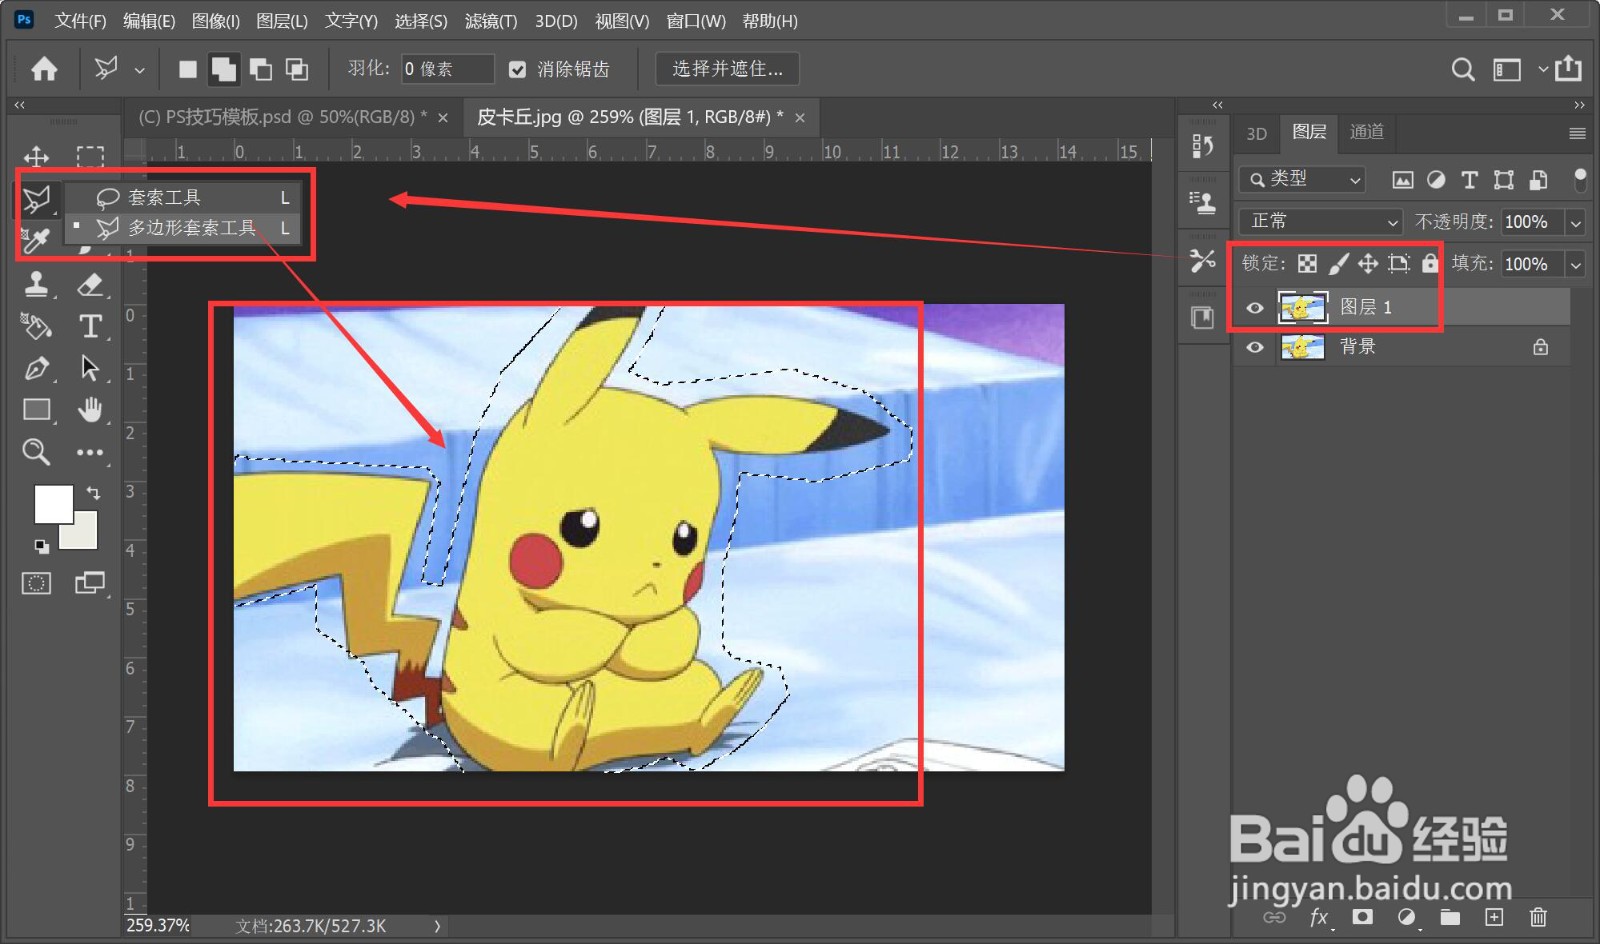Screen dimensions: 1600x944
Task: Select the Paint Bucket tool
Action: point(37,326)
